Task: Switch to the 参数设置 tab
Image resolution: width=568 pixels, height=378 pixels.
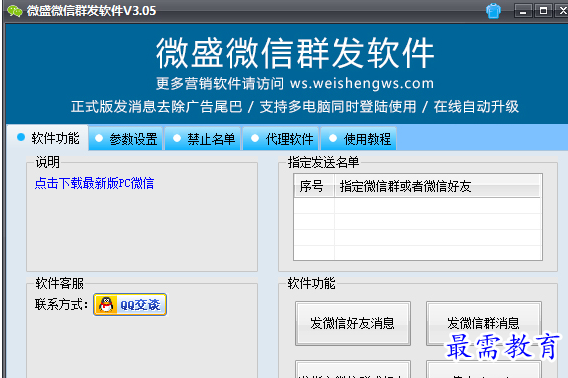Action: [x=126, y=139]
